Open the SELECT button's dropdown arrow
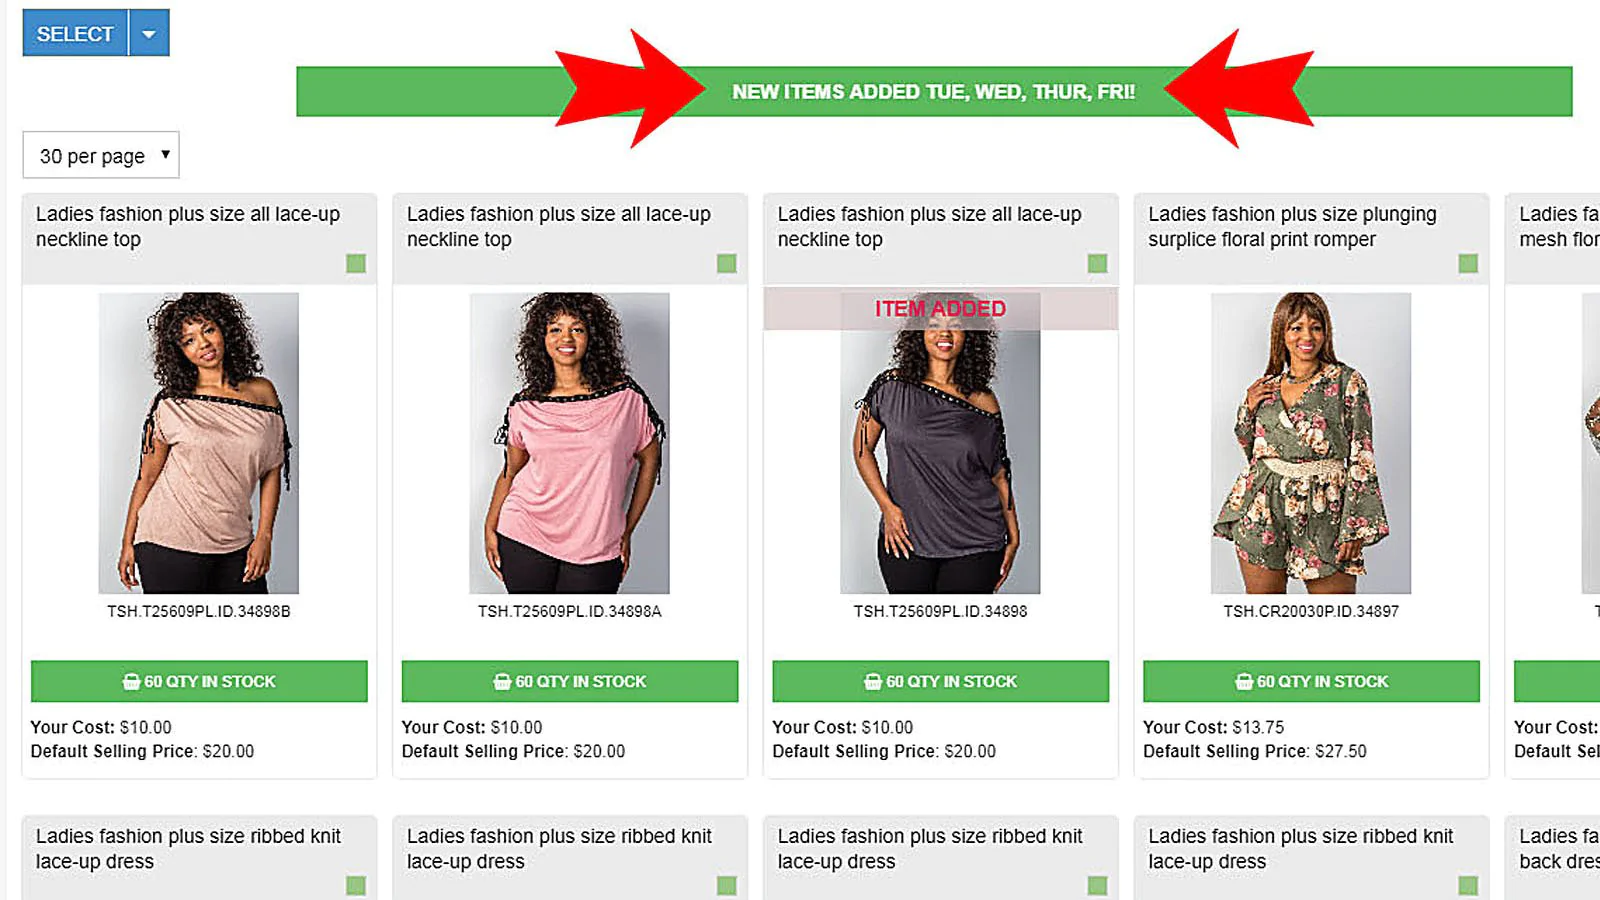The width and height of the screenshot is (1600, 900). [x=149, y=33]
